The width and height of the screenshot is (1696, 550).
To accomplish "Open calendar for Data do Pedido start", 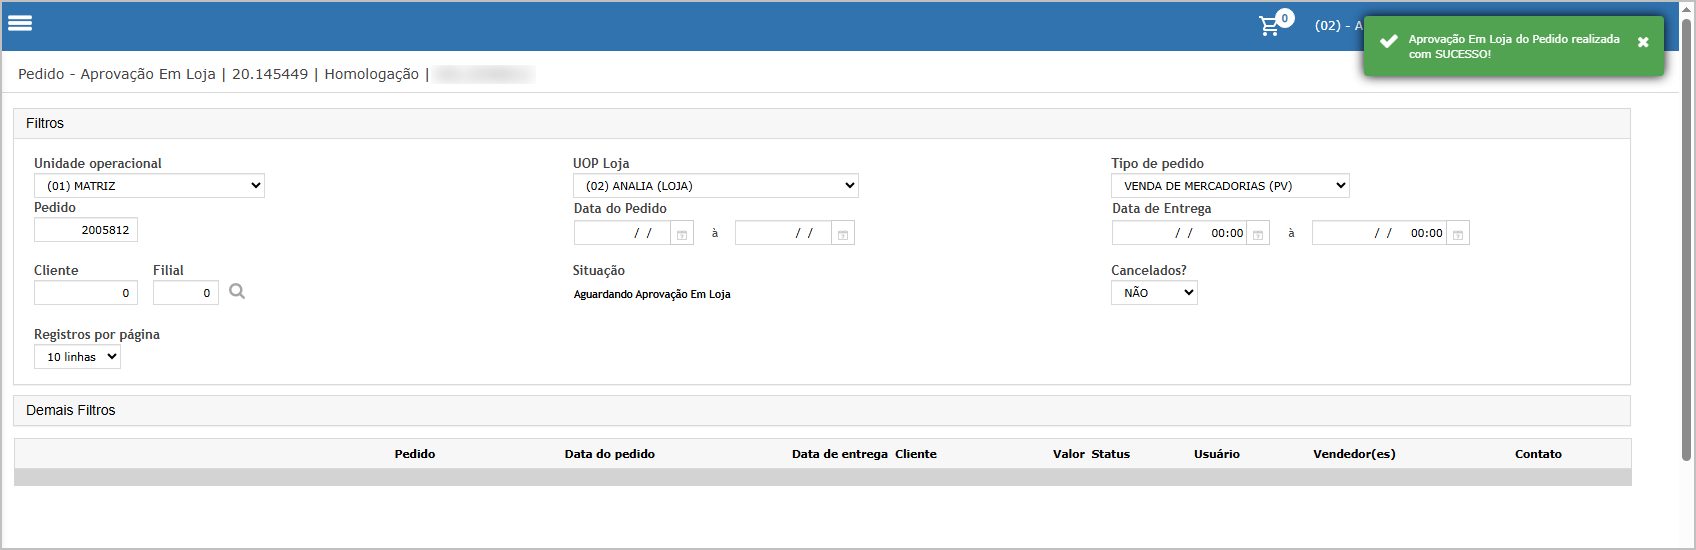I will tap(682, 234).
